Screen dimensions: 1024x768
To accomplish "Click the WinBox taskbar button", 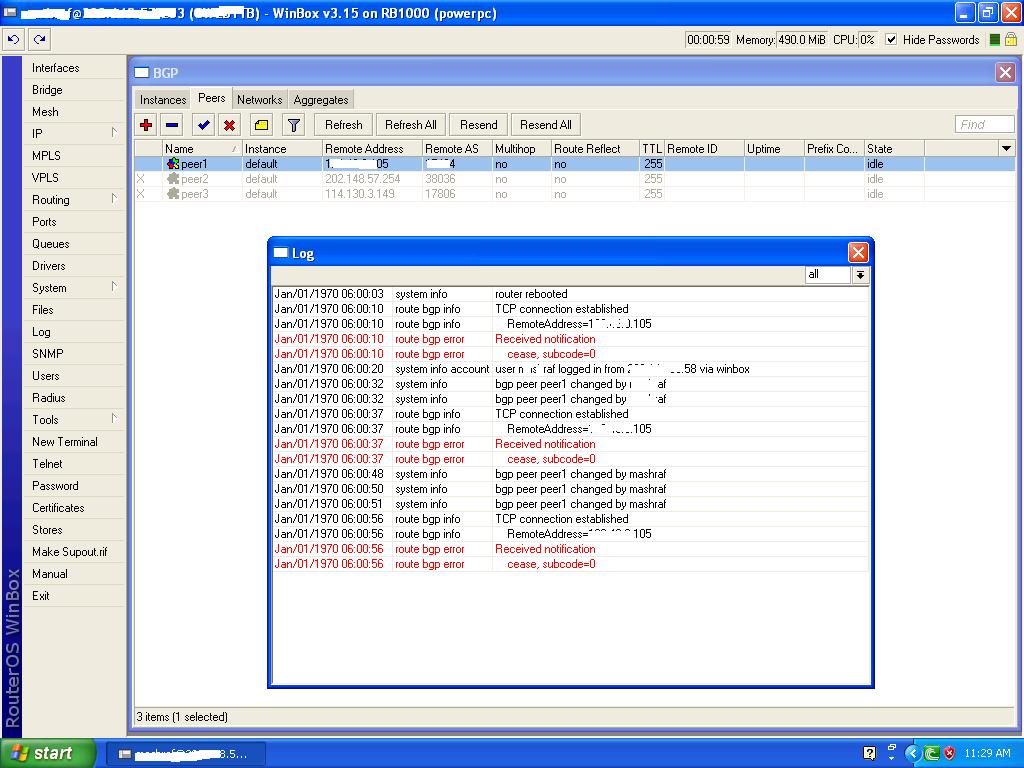I will [x=185, y=754].
